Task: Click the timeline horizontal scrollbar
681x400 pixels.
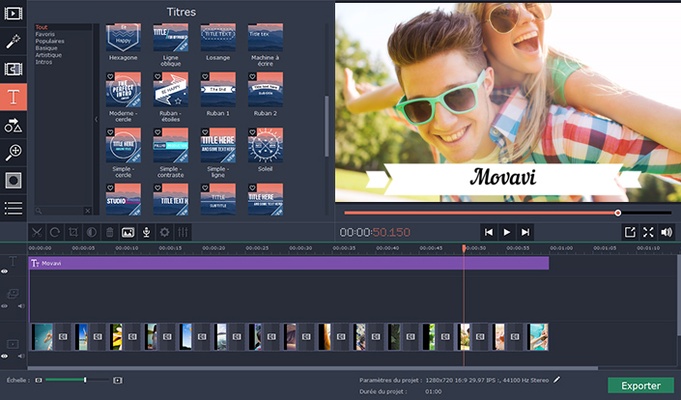Action: [313, 368]
